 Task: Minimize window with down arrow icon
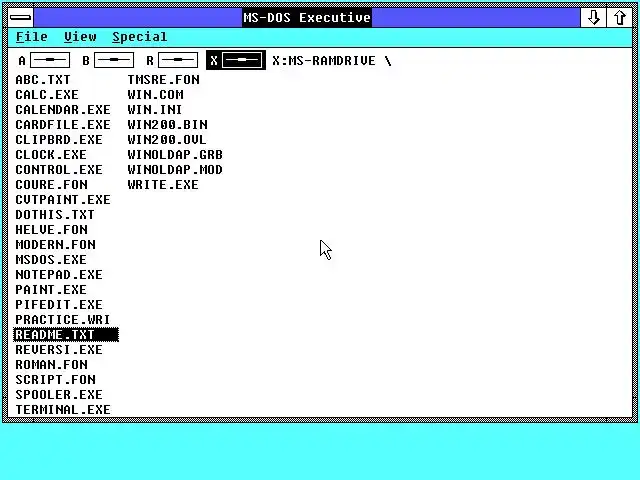coord(593,18)
